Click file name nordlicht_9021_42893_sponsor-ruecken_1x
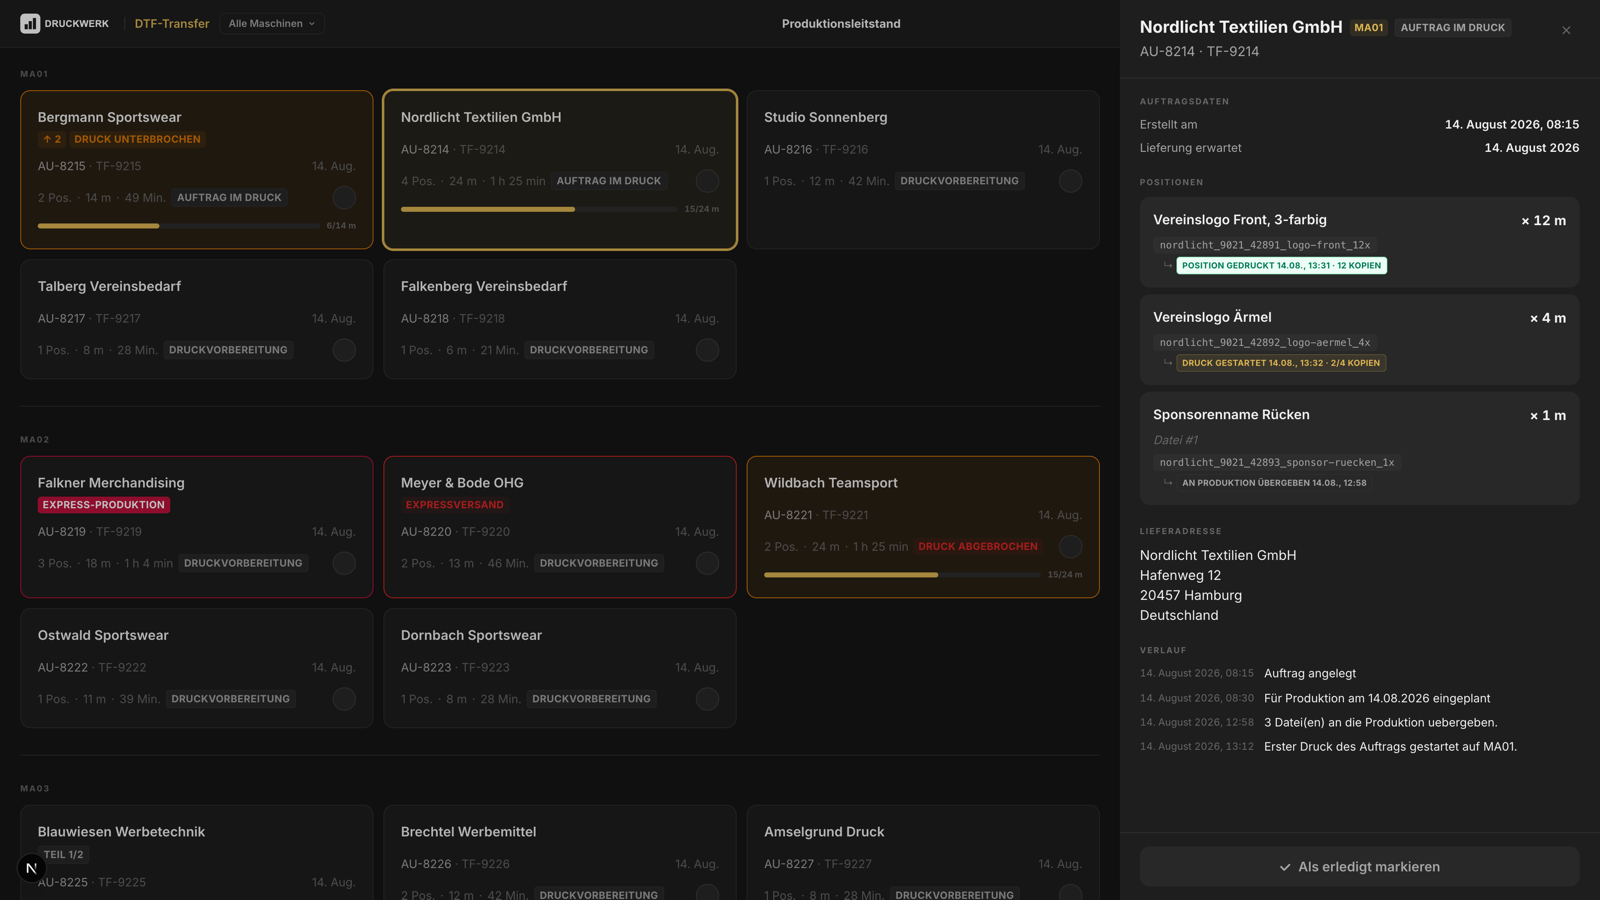The width and height of the screenshot is (1600, 900). (x=1277, y=463)
